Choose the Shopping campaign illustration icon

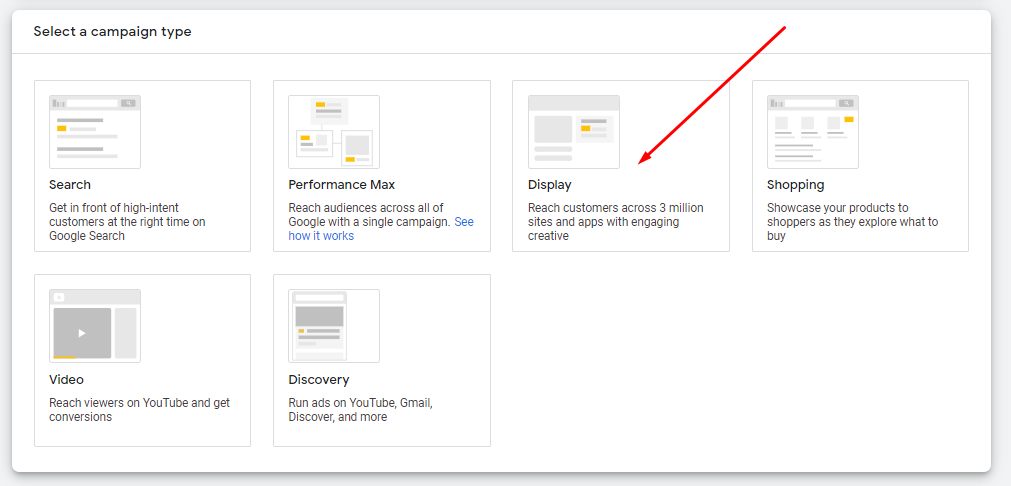point(812,132)
